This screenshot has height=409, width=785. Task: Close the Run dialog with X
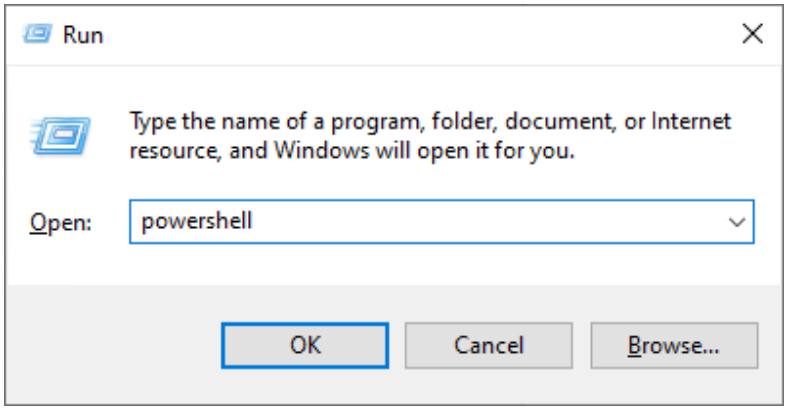pyautogui.click(x=752, y=34)
